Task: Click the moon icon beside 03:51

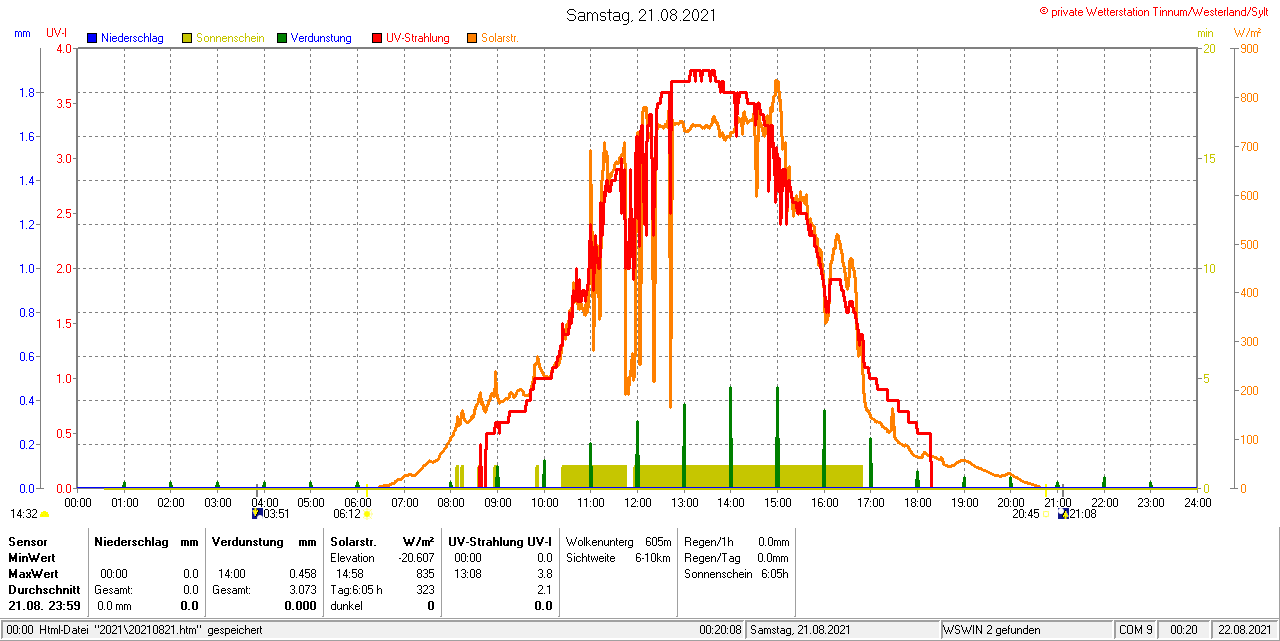Action: [257, 514]
